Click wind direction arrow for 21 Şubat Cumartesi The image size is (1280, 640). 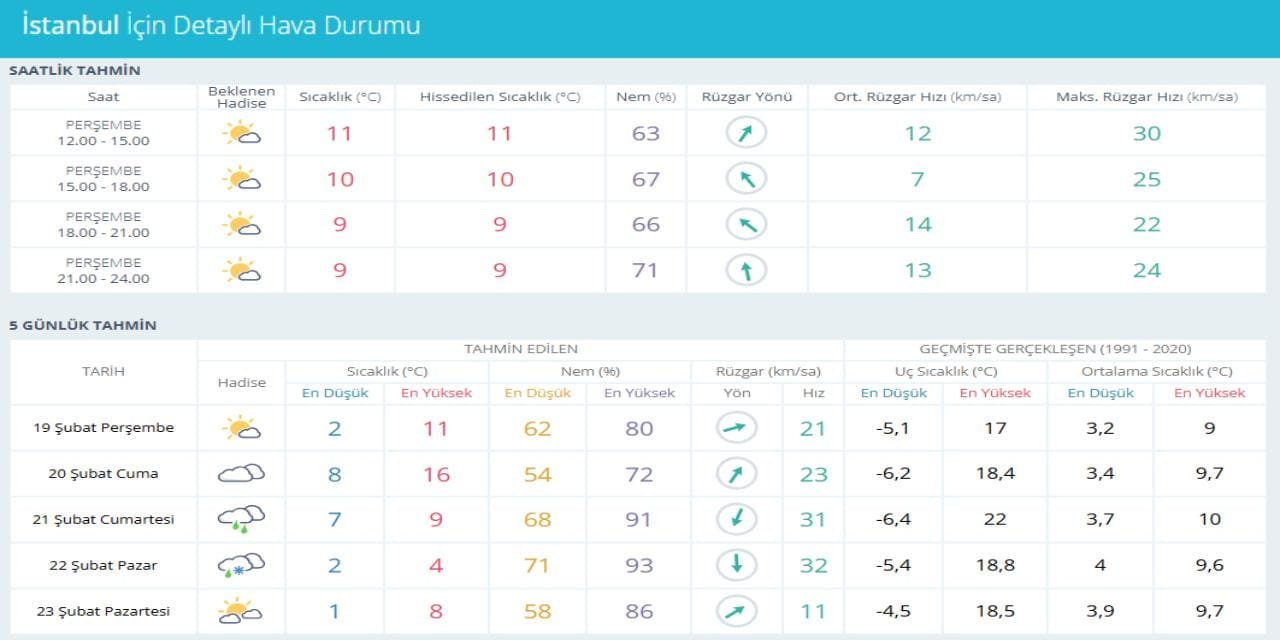tap(737, 519)
